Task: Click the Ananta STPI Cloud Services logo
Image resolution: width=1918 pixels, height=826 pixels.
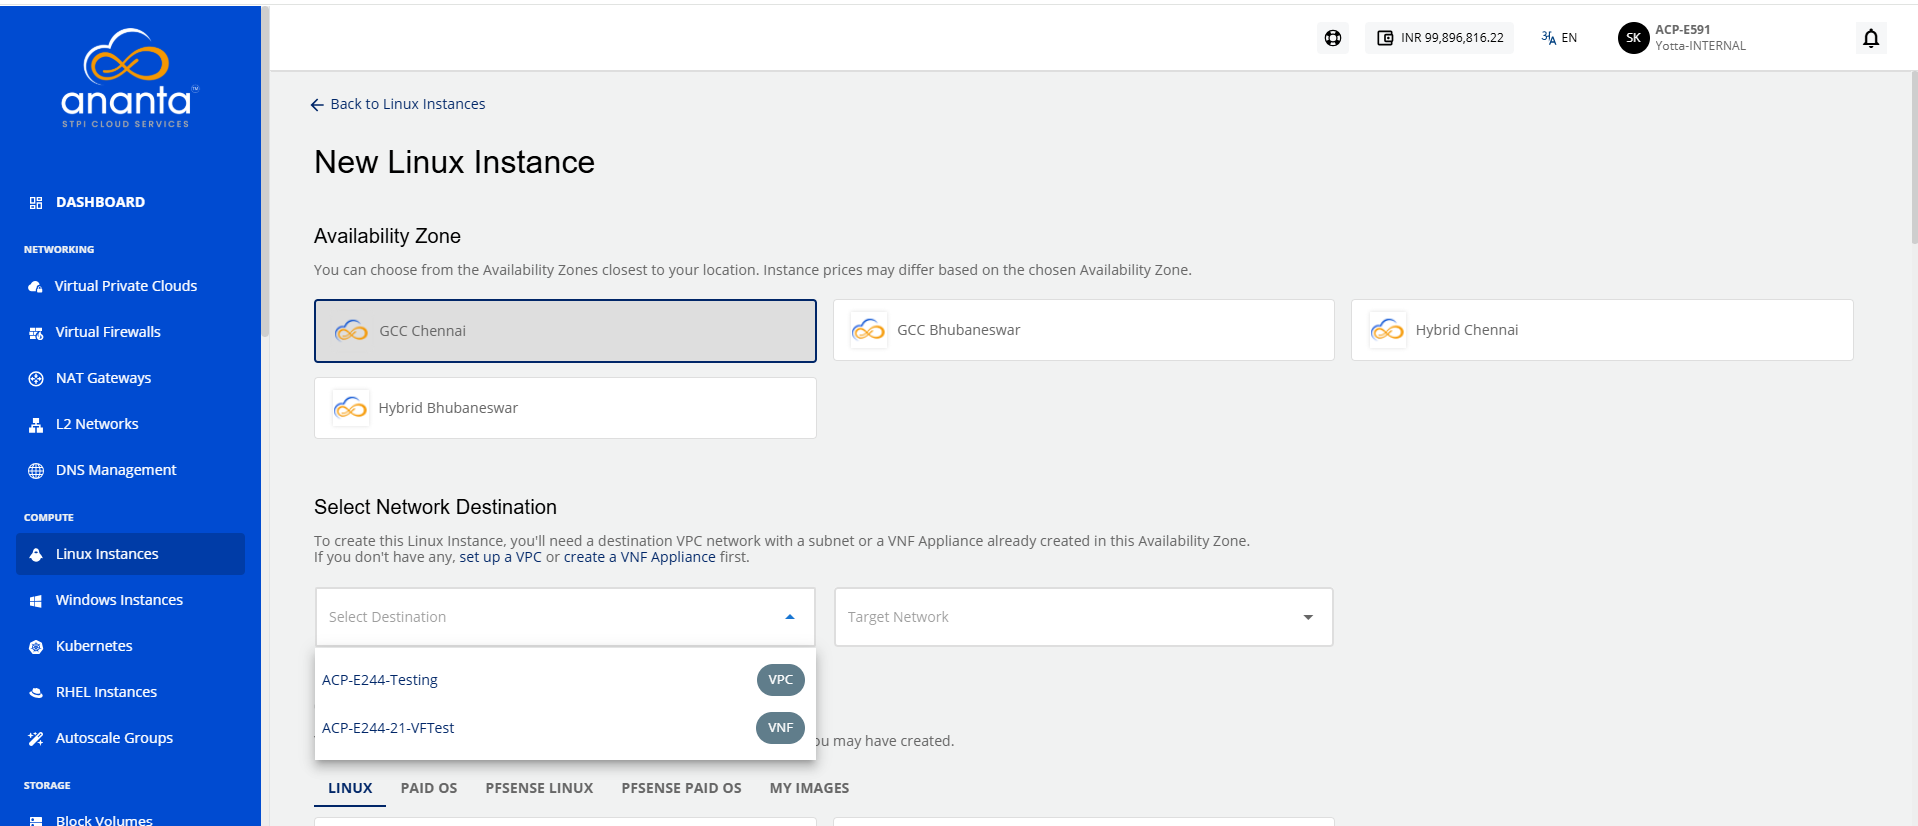Action: 129,79
